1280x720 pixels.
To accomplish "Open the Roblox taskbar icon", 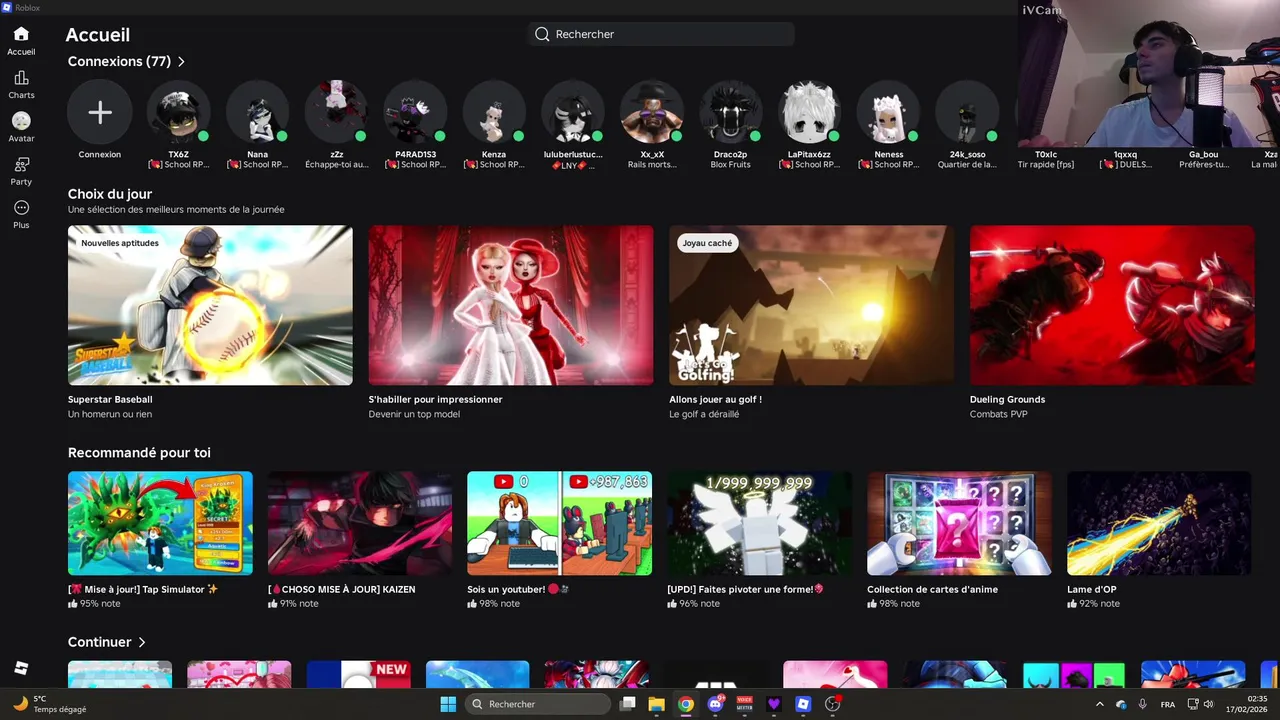I will pyautogui.click(x=803, y=704).
